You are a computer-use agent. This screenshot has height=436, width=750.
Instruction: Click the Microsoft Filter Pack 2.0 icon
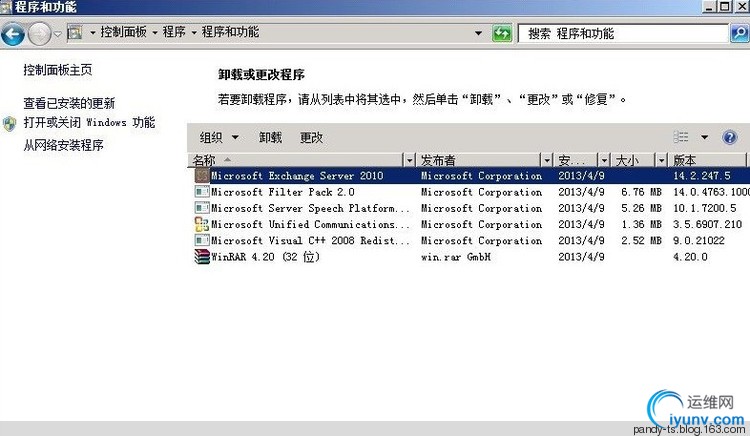(x=202, y=192)
